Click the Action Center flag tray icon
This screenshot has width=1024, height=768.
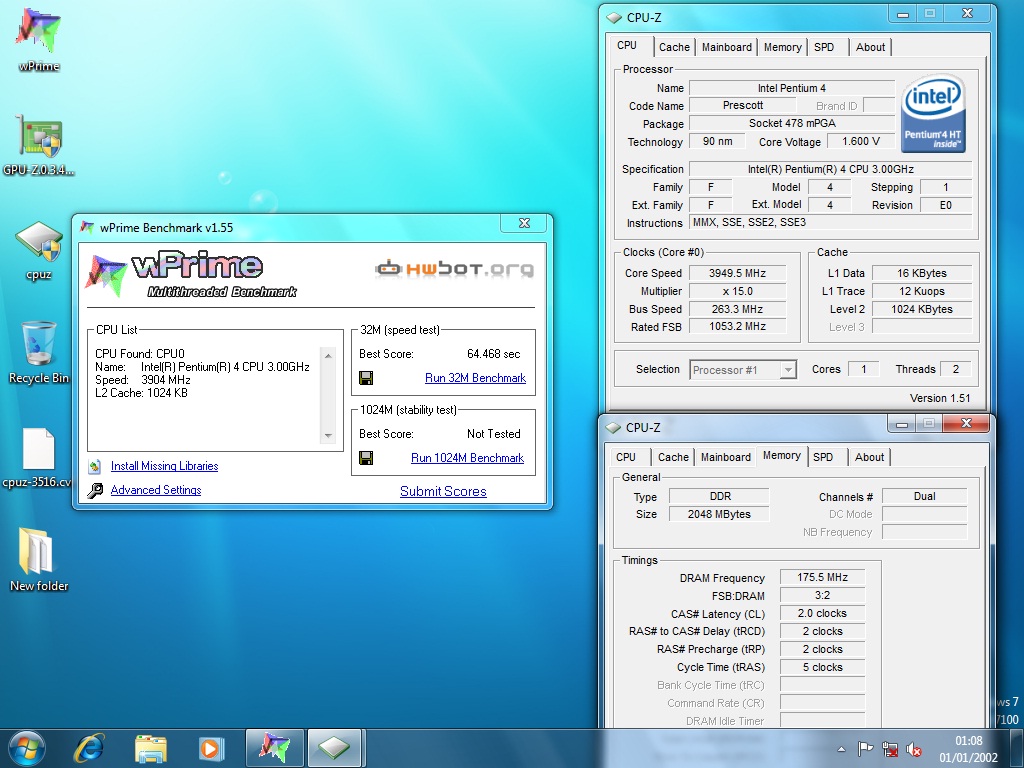(865, 749)
